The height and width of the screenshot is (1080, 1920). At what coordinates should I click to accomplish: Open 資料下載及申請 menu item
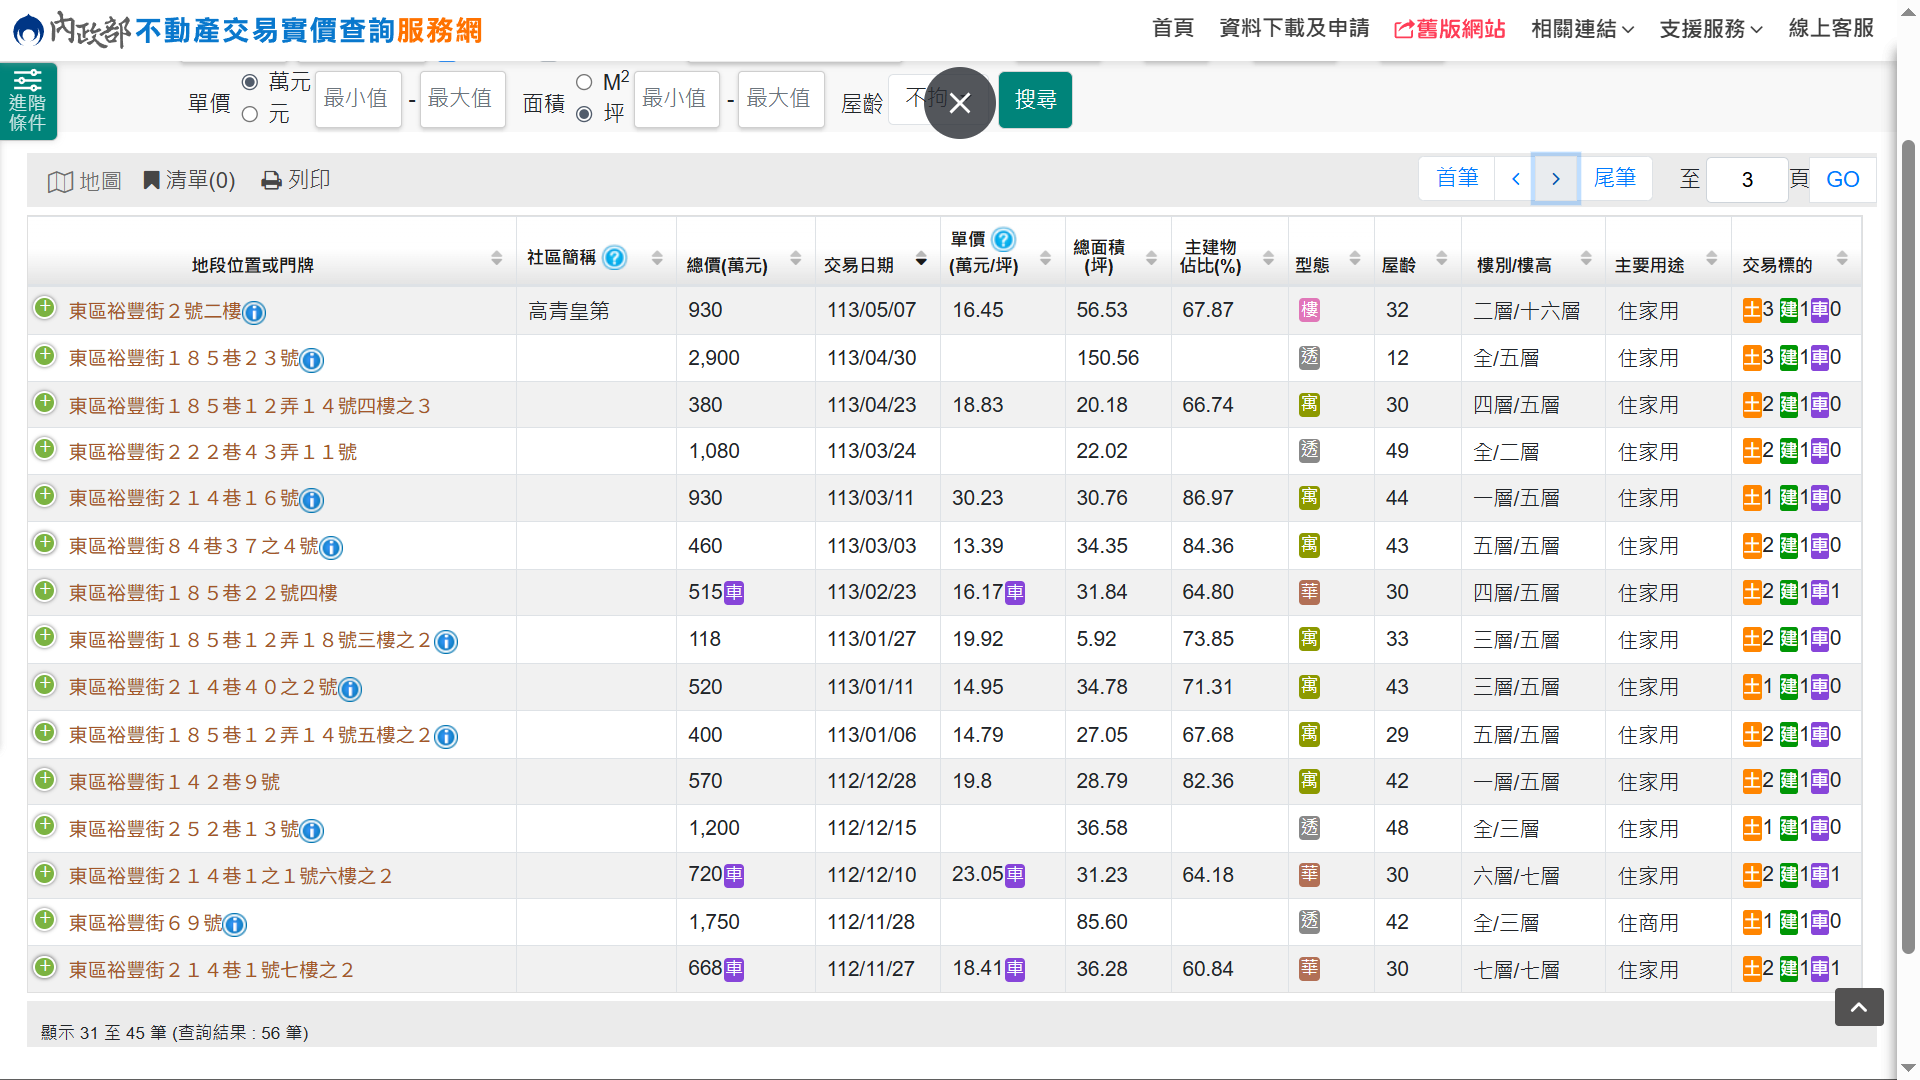[x=1294, y=28]
